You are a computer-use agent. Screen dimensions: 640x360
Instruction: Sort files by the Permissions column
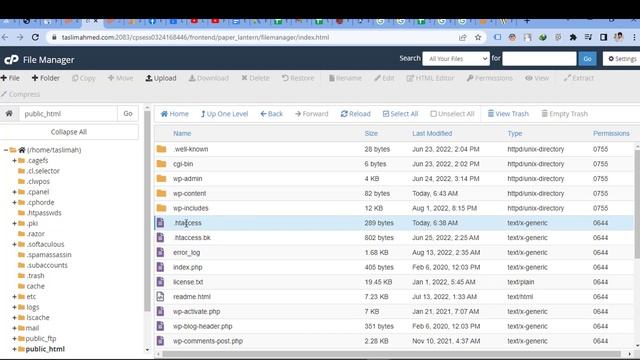click(x=611, y=133)
